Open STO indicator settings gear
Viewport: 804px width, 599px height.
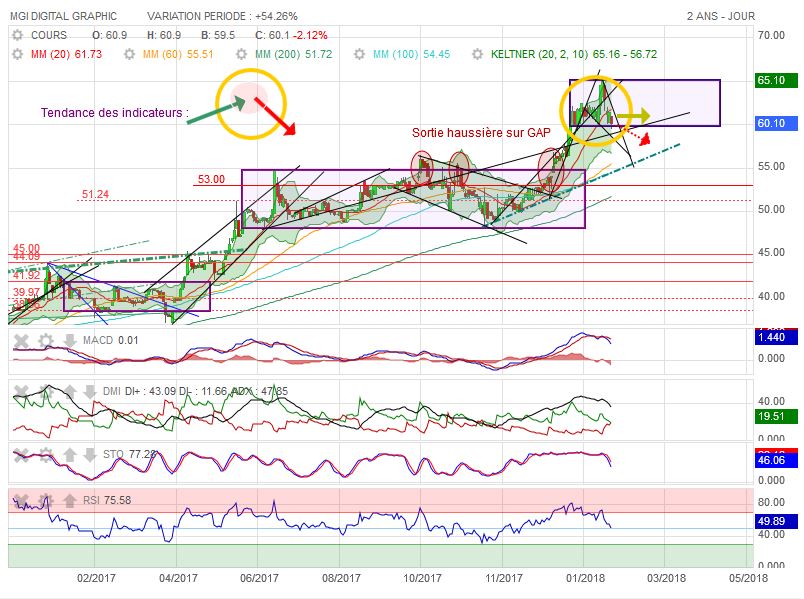click(46, 454)
